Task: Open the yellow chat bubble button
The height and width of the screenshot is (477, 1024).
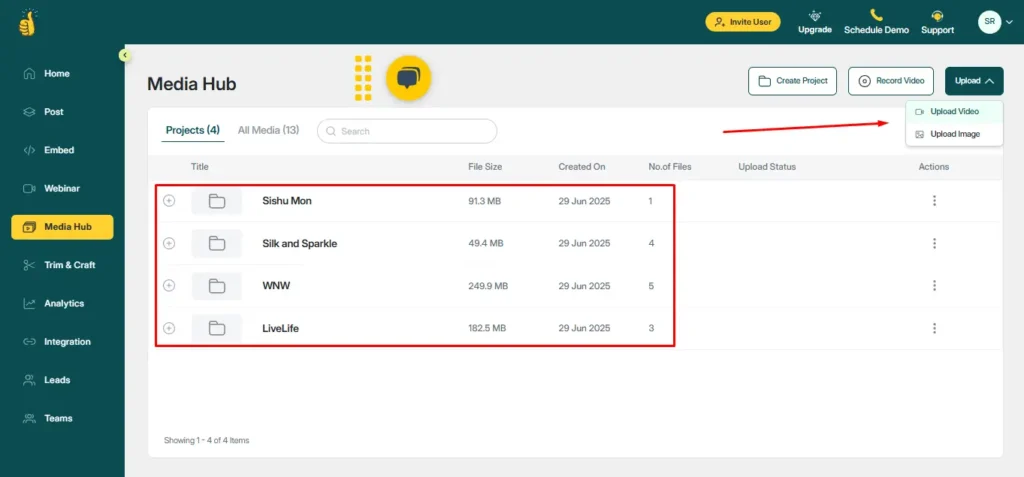Action: click(x=408, y=78)
